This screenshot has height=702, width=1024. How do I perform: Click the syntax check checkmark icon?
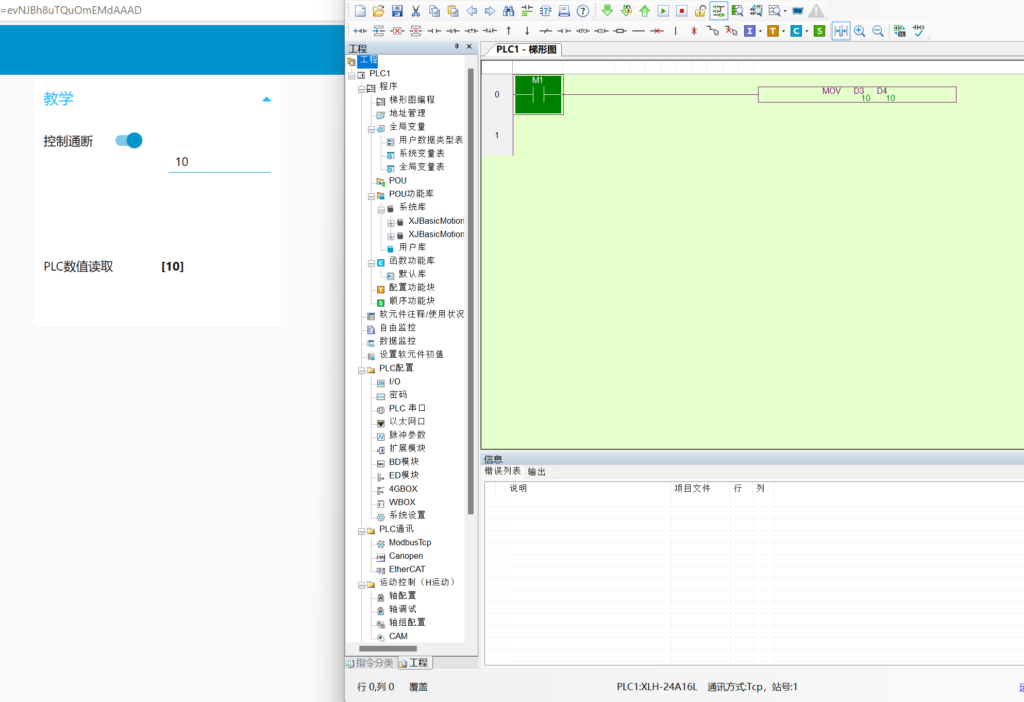[918, 31]
